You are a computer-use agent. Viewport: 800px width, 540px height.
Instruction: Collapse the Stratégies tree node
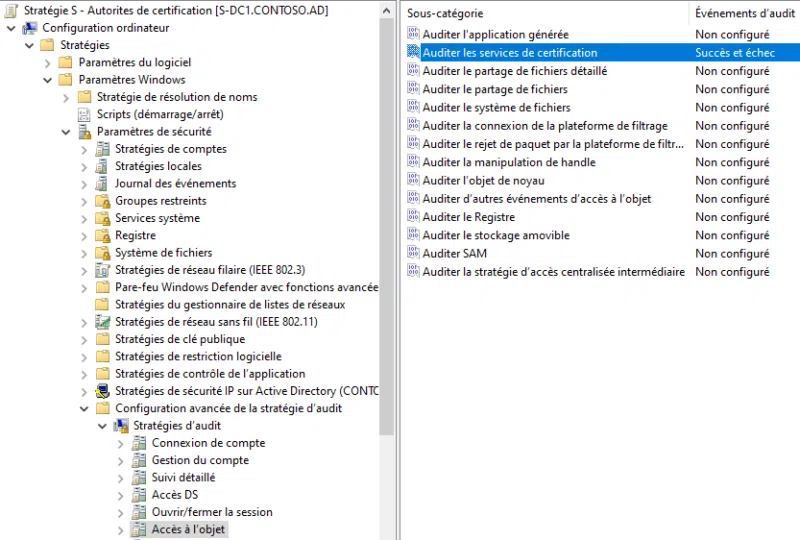30,46
